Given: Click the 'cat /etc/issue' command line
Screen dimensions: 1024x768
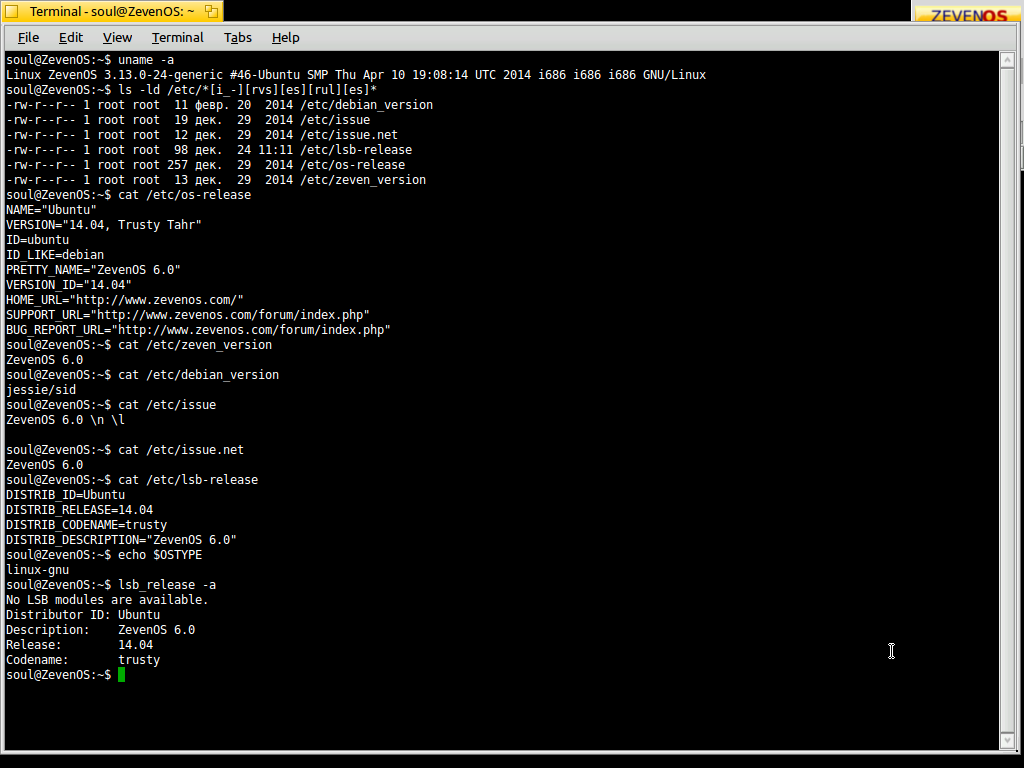Looking at the screenshot, I should coord(111,406).
